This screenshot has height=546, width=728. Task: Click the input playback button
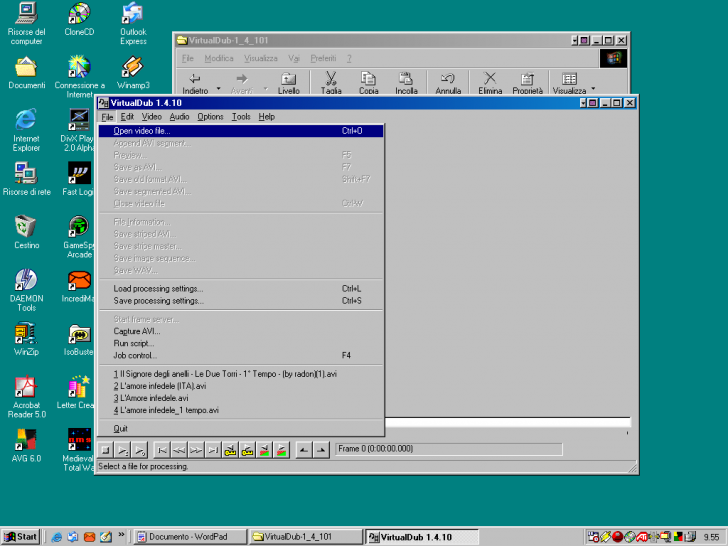point(123,450)
